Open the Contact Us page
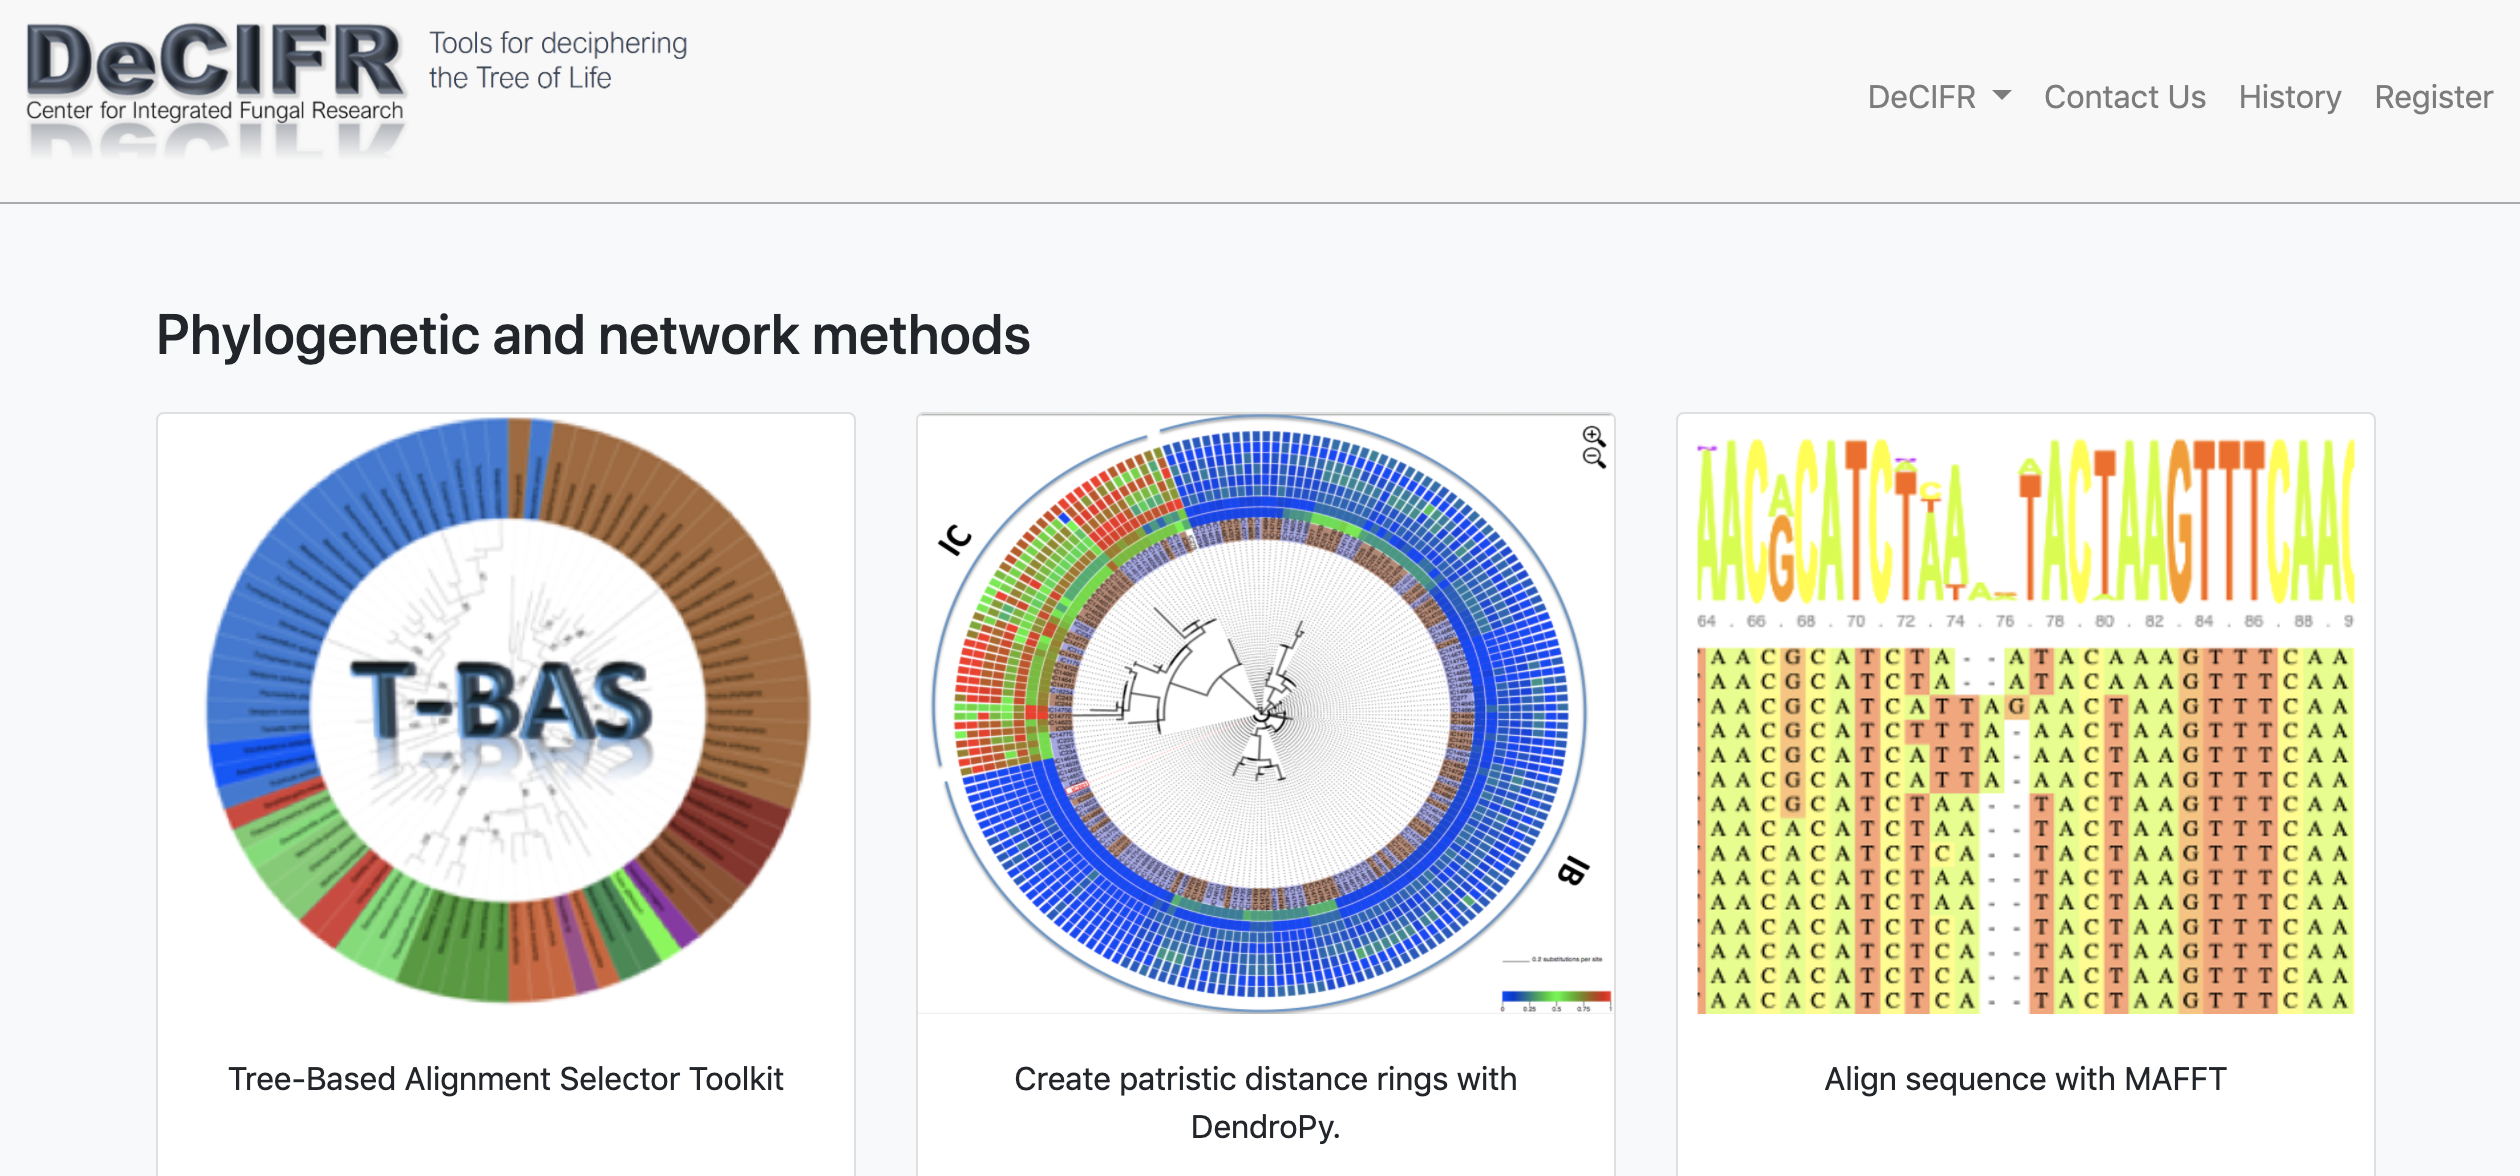Screen dimensions: 2520x1176 coord(2124,97)
